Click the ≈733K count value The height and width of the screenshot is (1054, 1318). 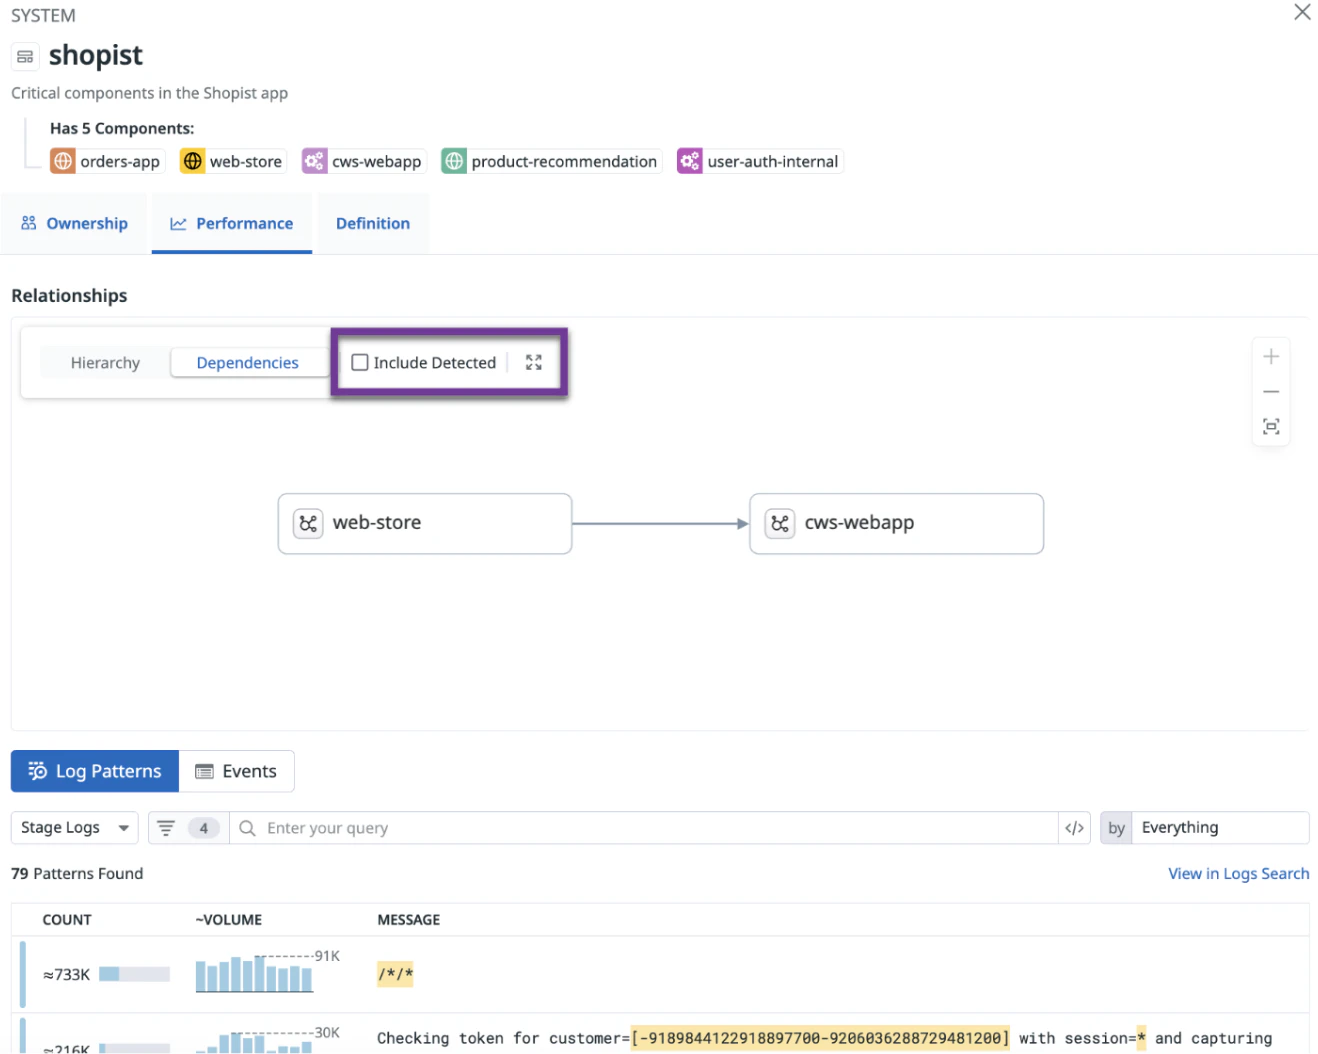click(67, 974)
